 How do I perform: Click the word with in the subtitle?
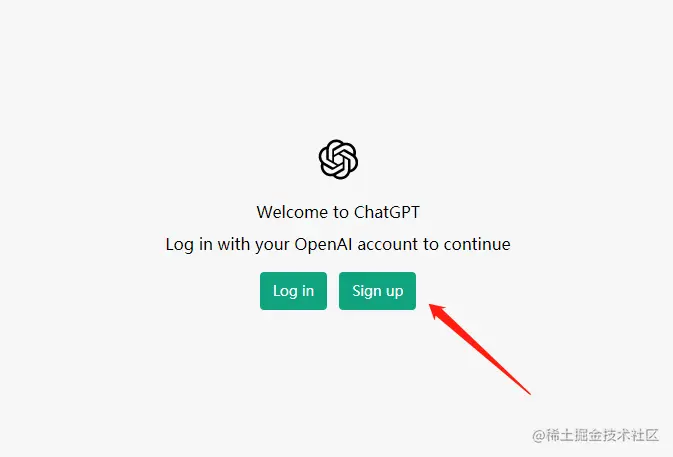tap(234, 244)
